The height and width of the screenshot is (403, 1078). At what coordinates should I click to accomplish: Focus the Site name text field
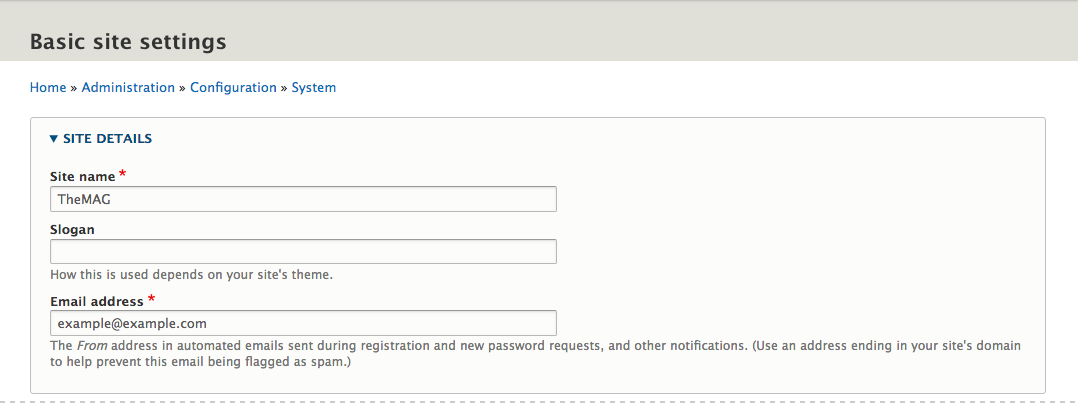303,199
